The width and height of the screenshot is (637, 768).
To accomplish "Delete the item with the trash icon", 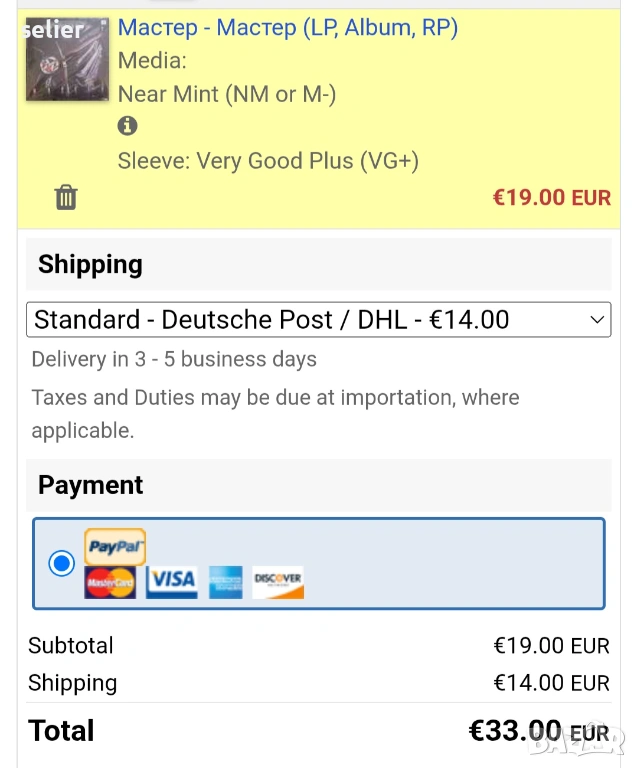I will [66, 197].
